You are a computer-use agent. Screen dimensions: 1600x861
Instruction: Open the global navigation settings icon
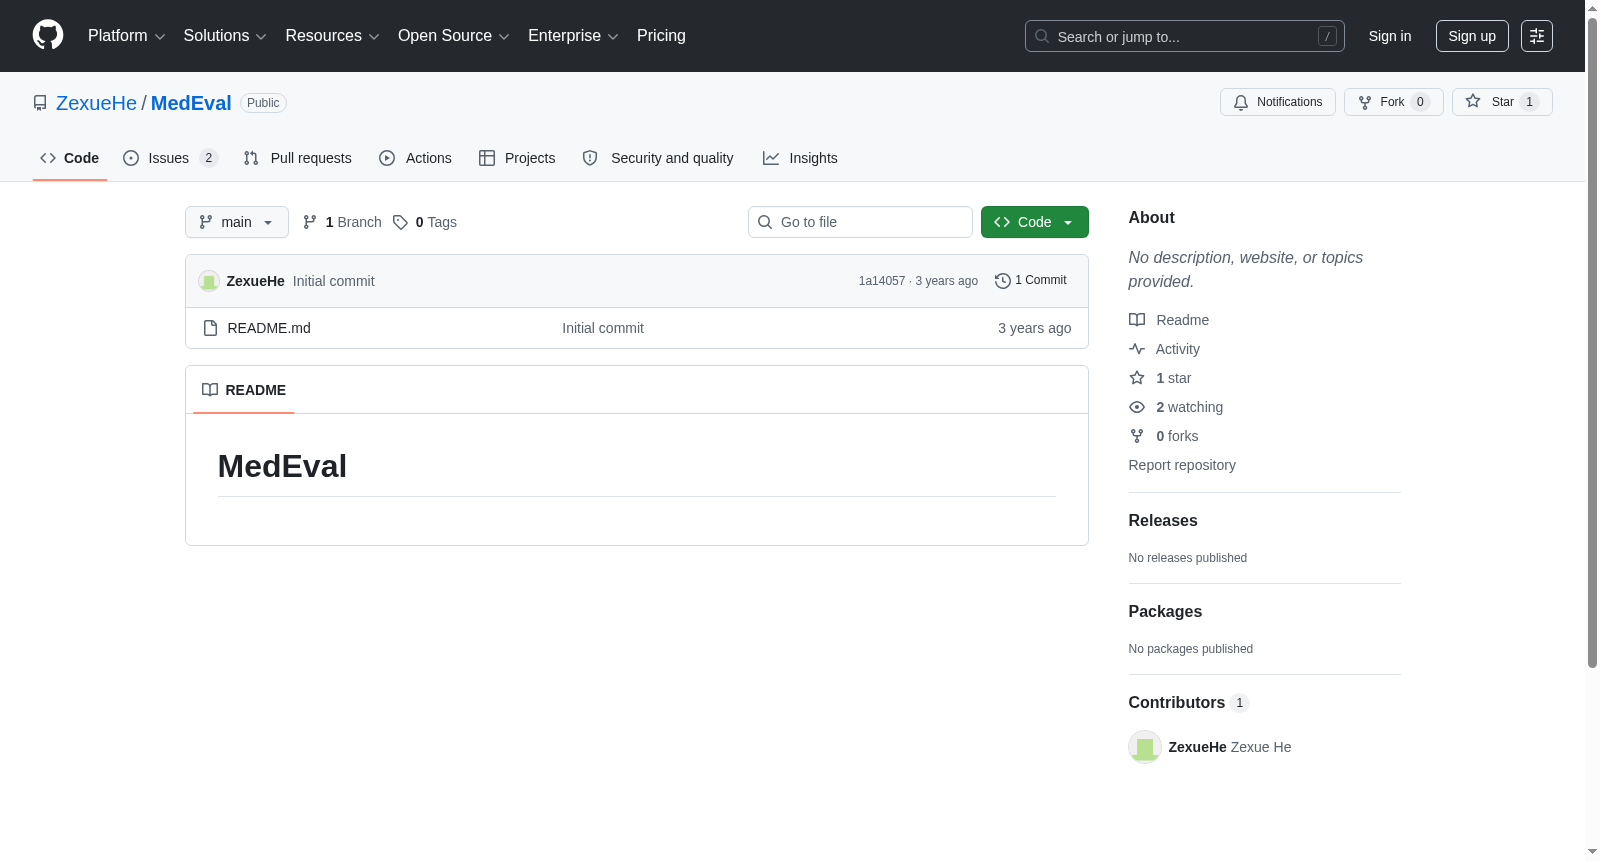[x=1537, y=36]
